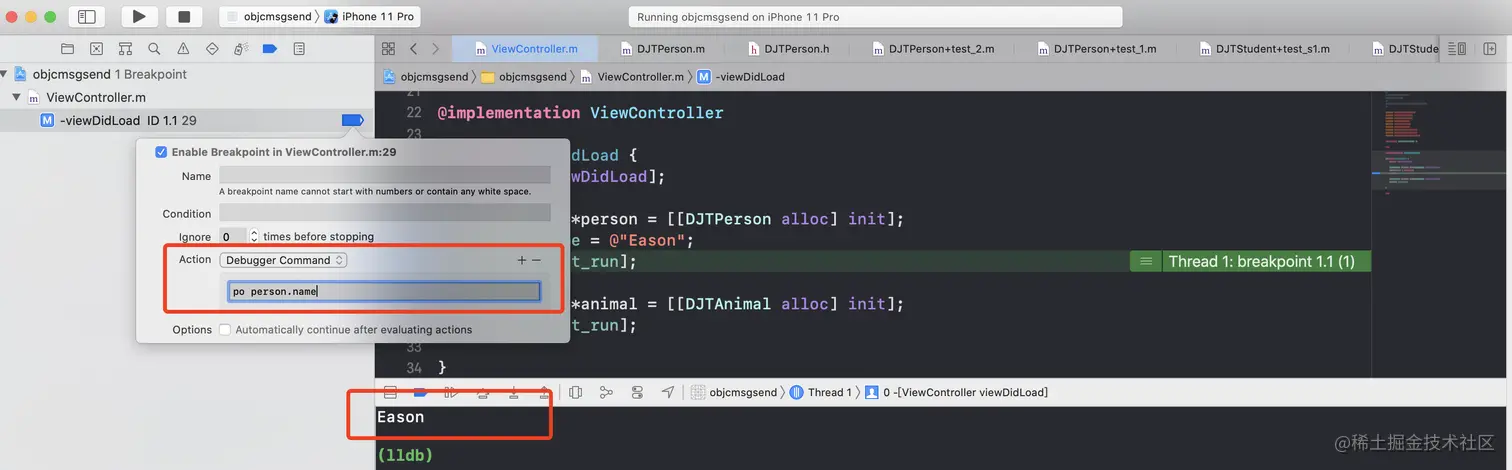Image resolution: width=1512 pixels, height=470 pixels.
Task: Hide the debug area toggle icon
Action: tap(391, 392)
